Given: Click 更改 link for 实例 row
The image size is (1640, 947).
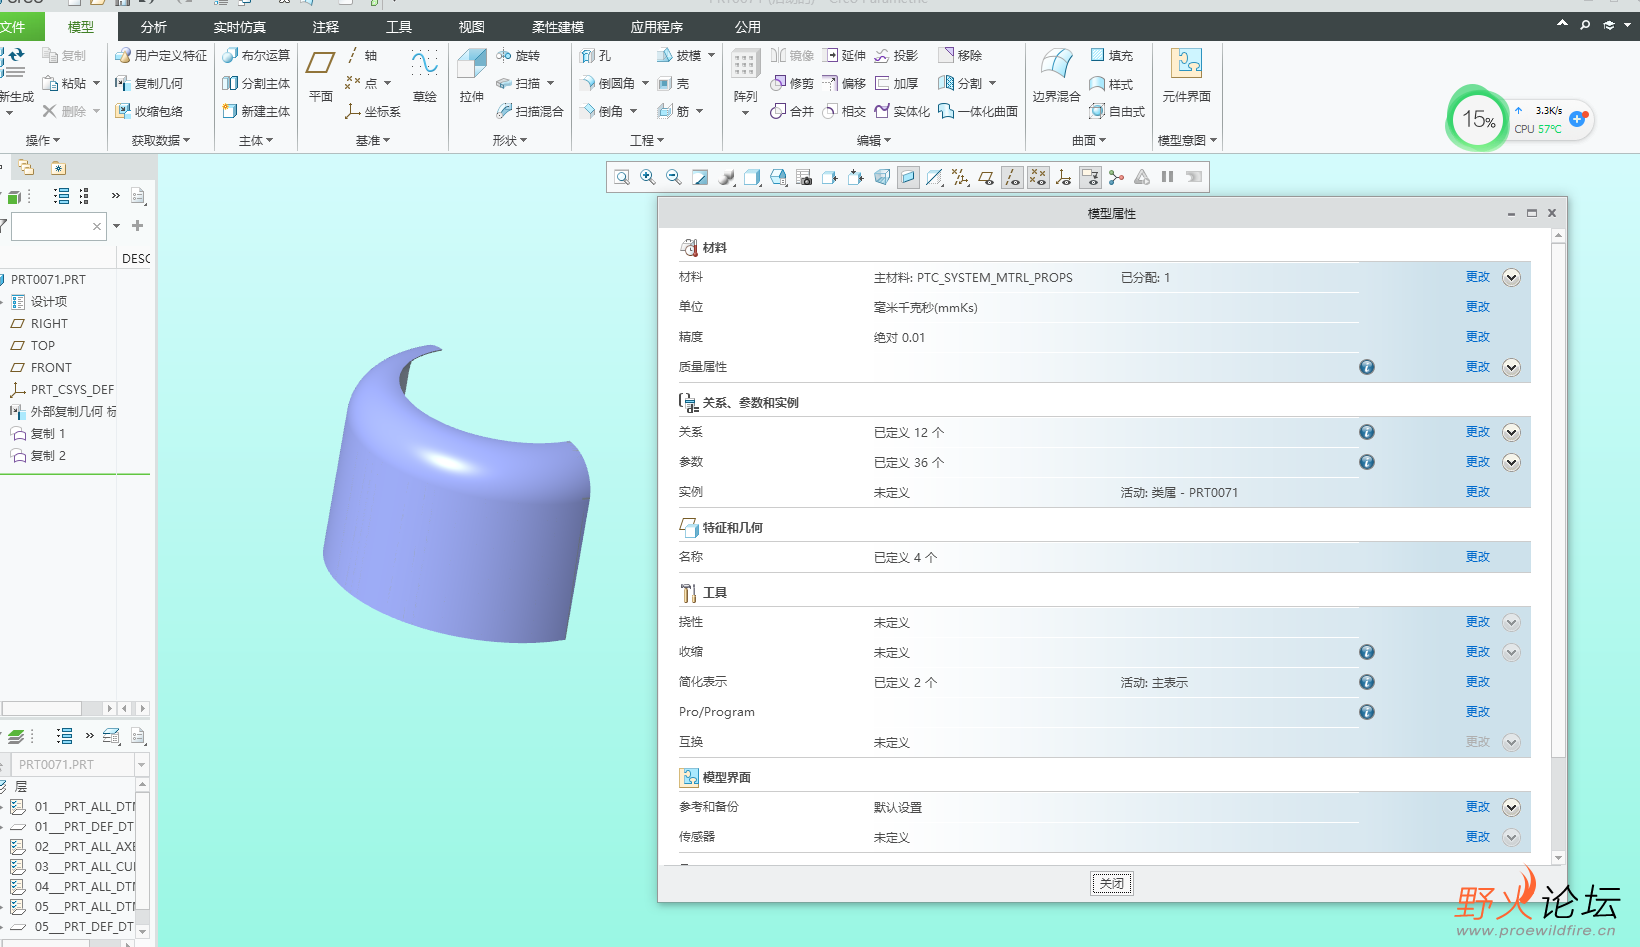Looking at the screenshot, I should (1477, 492).
